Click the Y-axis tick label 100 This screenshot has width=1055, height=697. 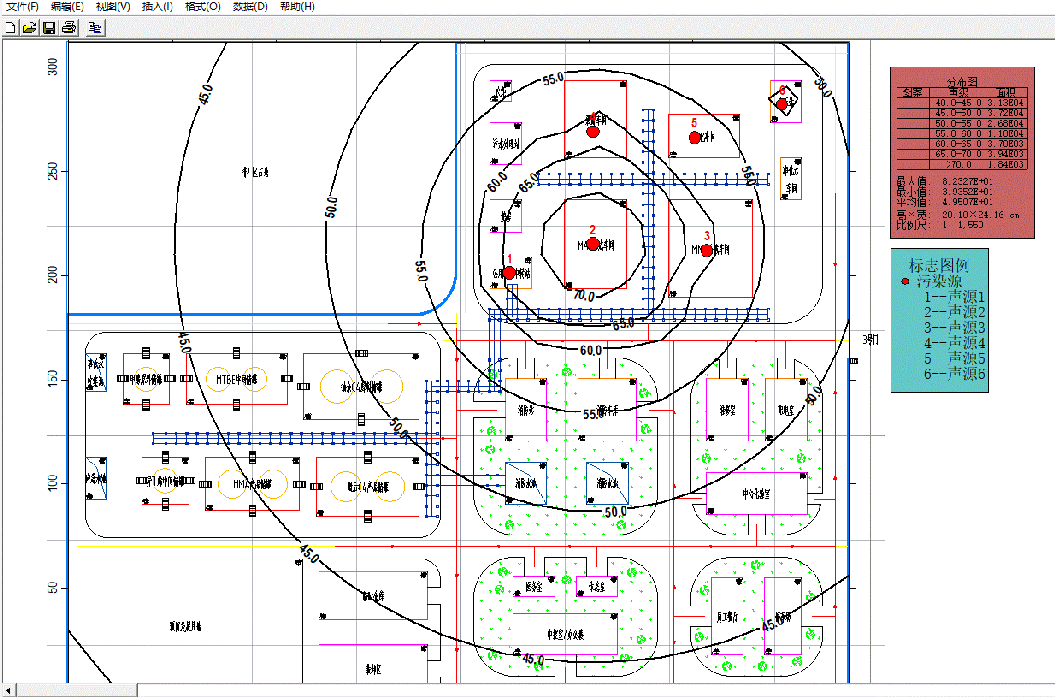[x=53, y=483]
